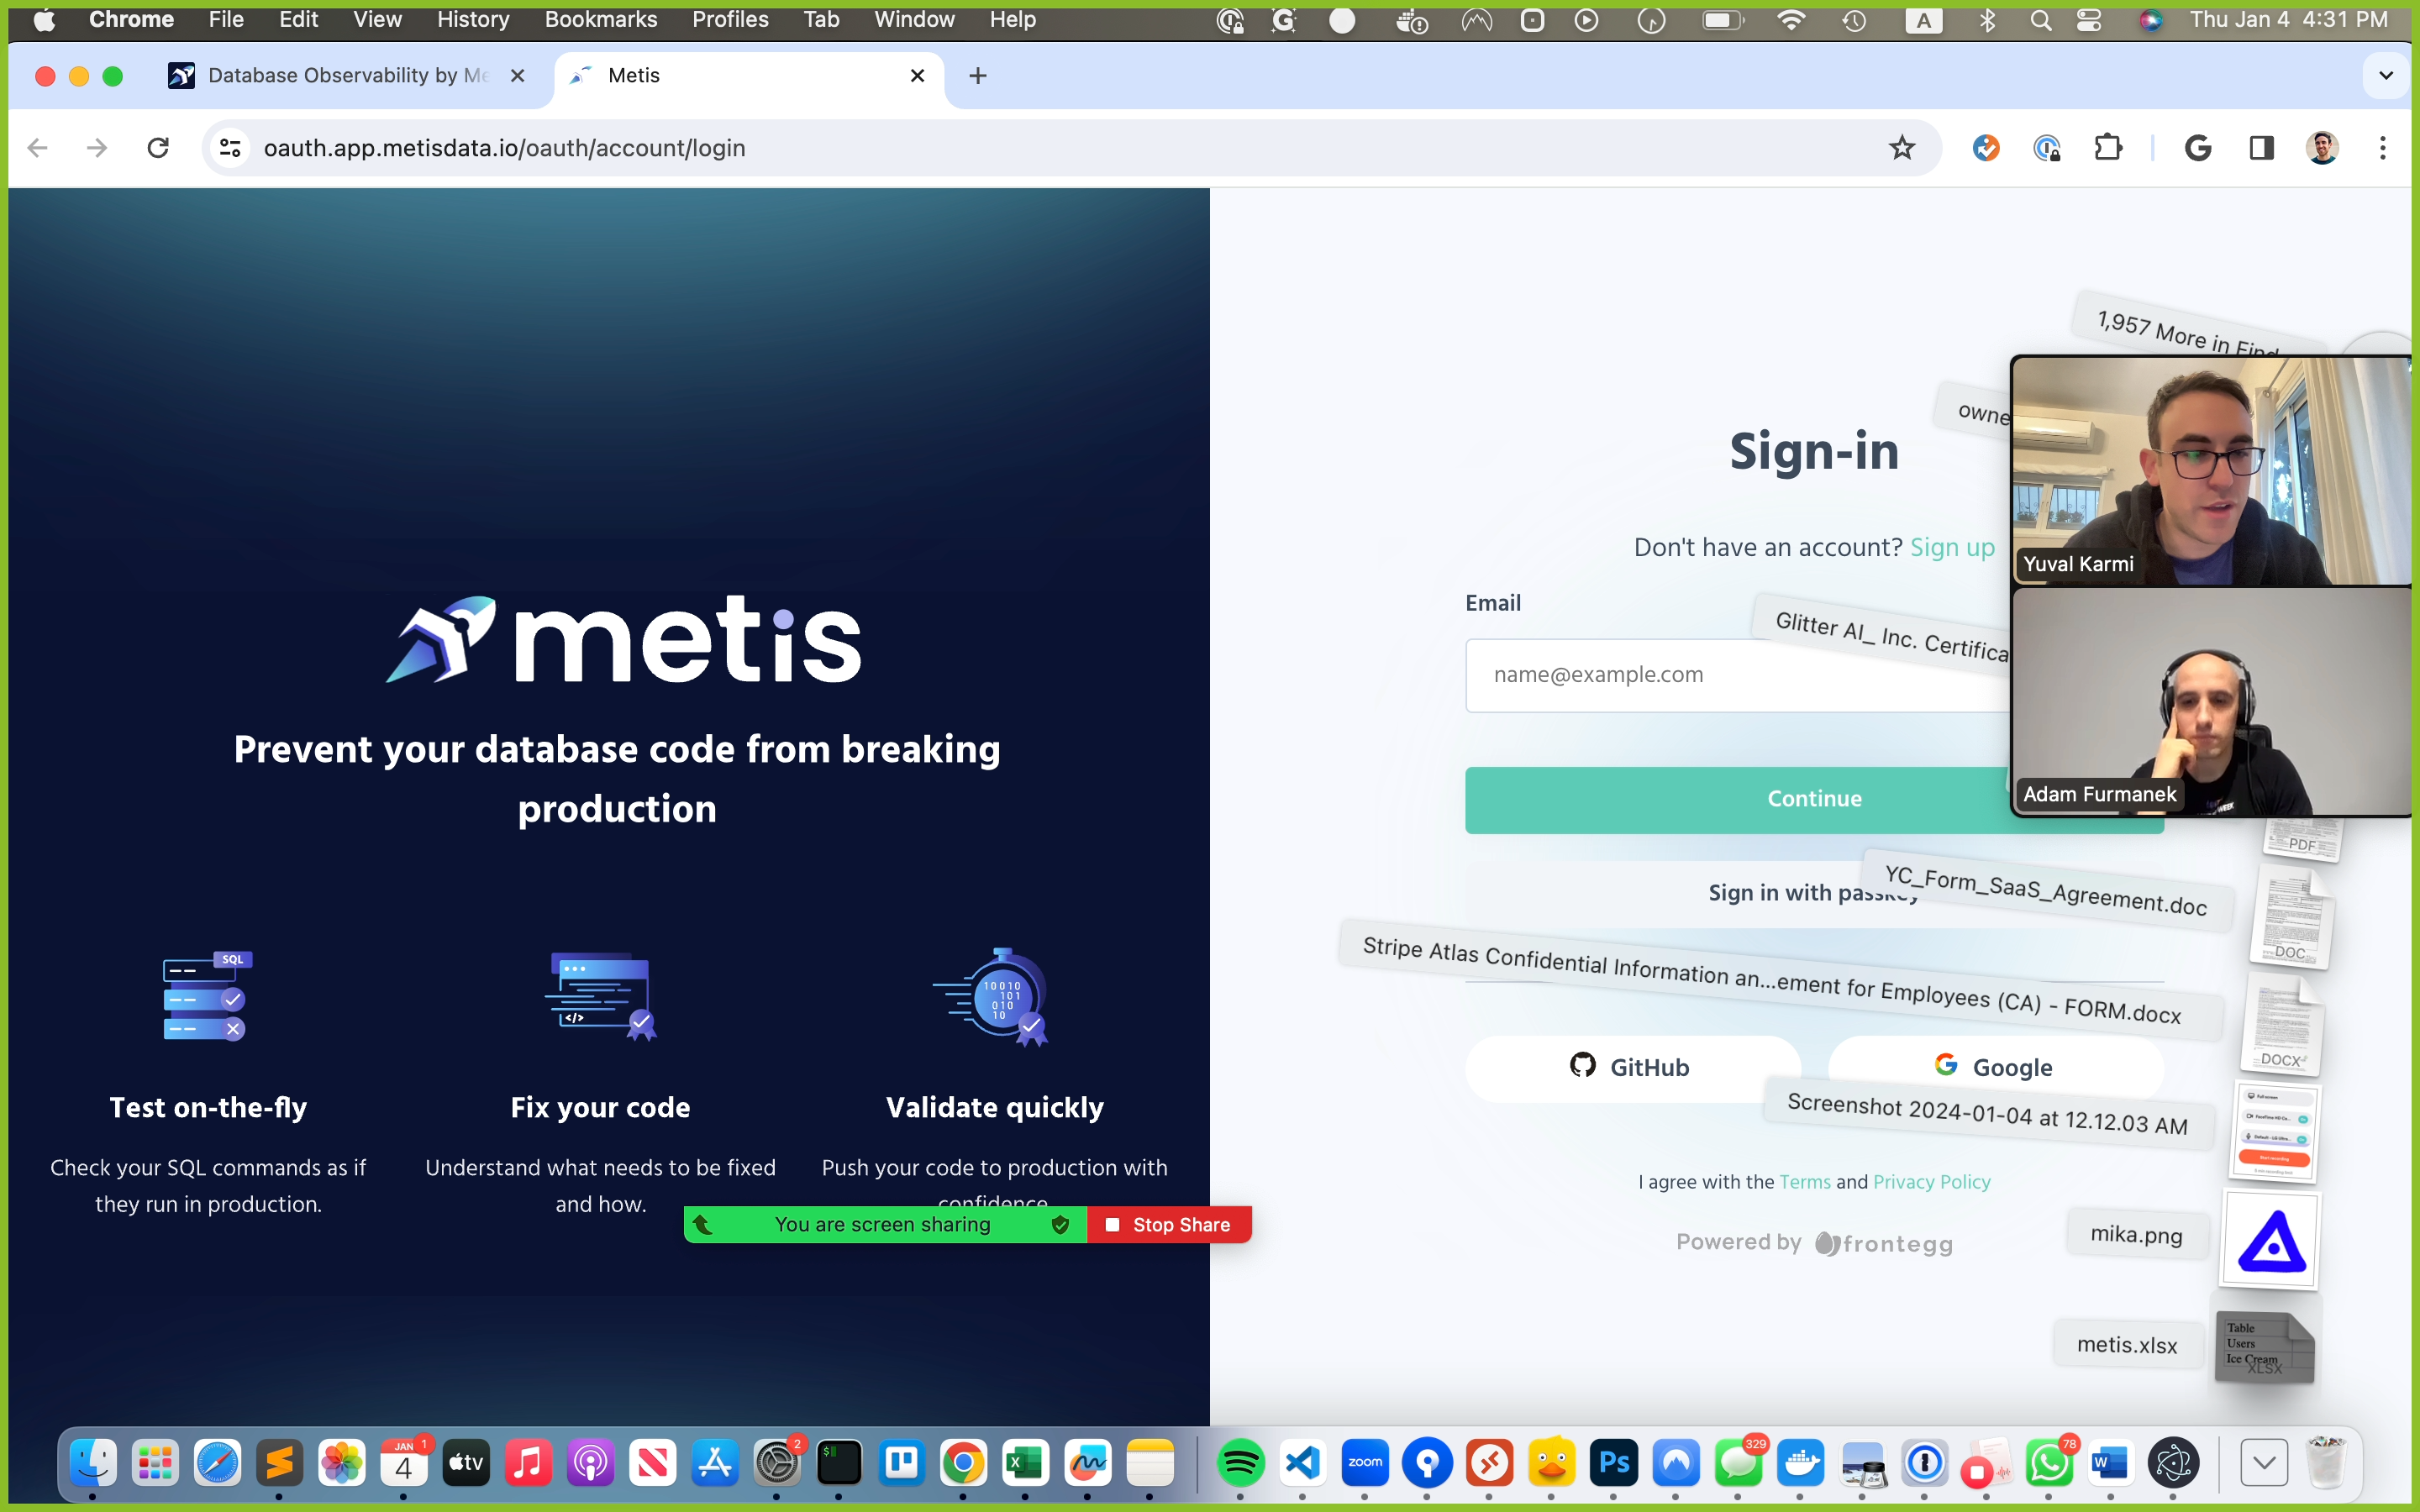The height and width of the screenshot is (1512, 2420).
Task: Open Chrome three-dot menu
Action: (2383, 148)
